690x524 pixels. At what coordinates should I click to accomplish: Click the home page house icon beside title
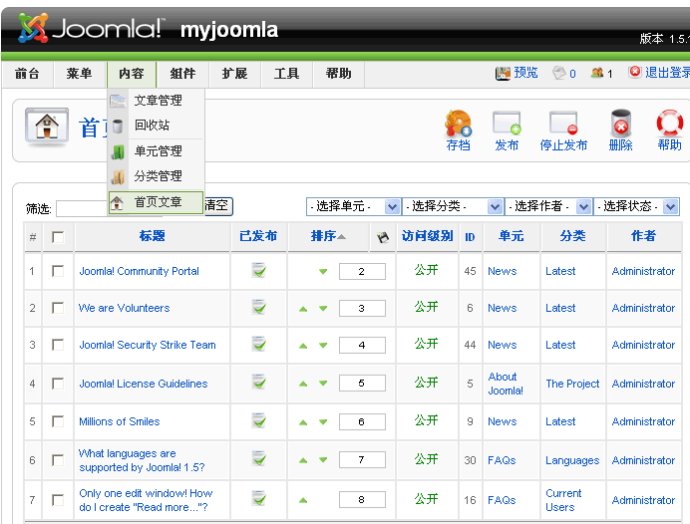pos(47,127)
